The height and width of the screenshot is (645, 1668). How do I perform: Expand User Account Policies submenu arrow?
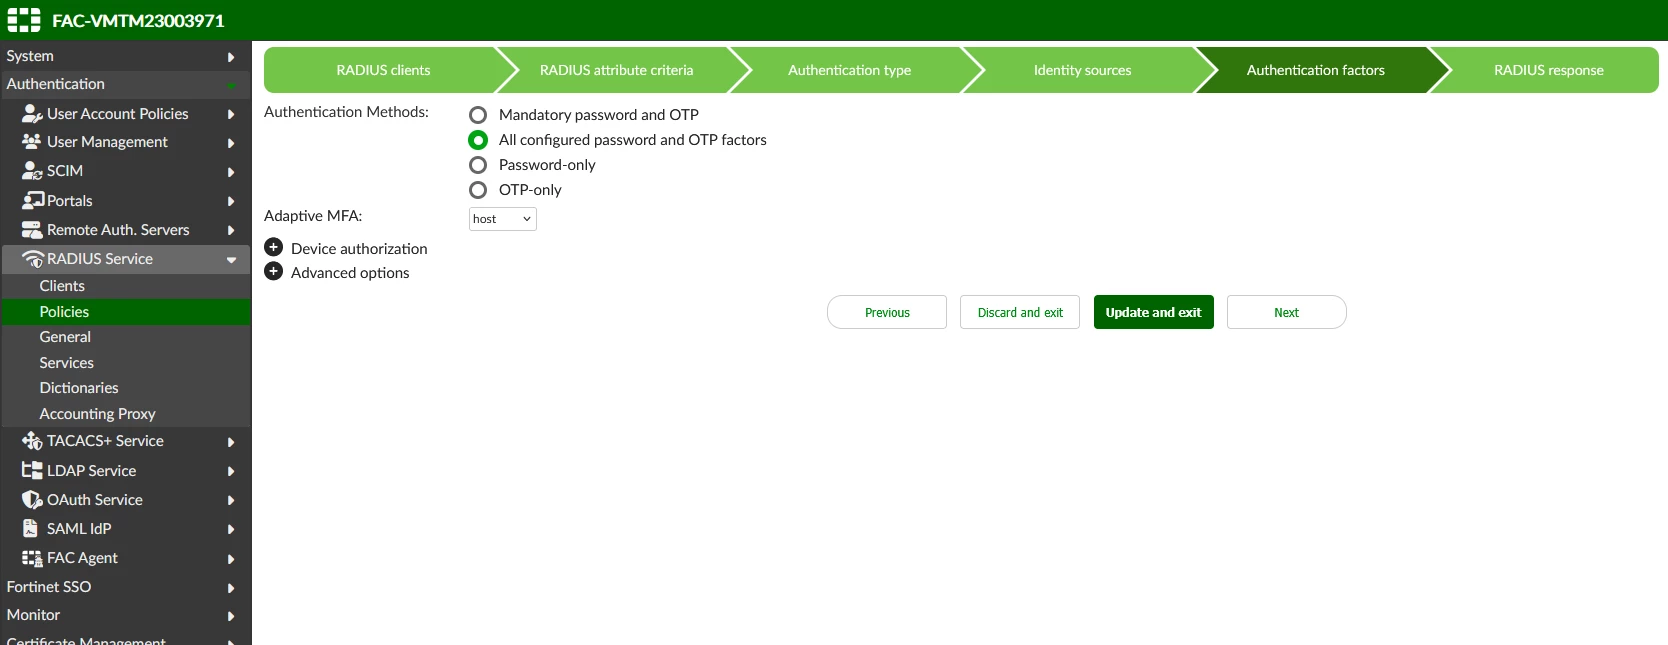point(231,114)
